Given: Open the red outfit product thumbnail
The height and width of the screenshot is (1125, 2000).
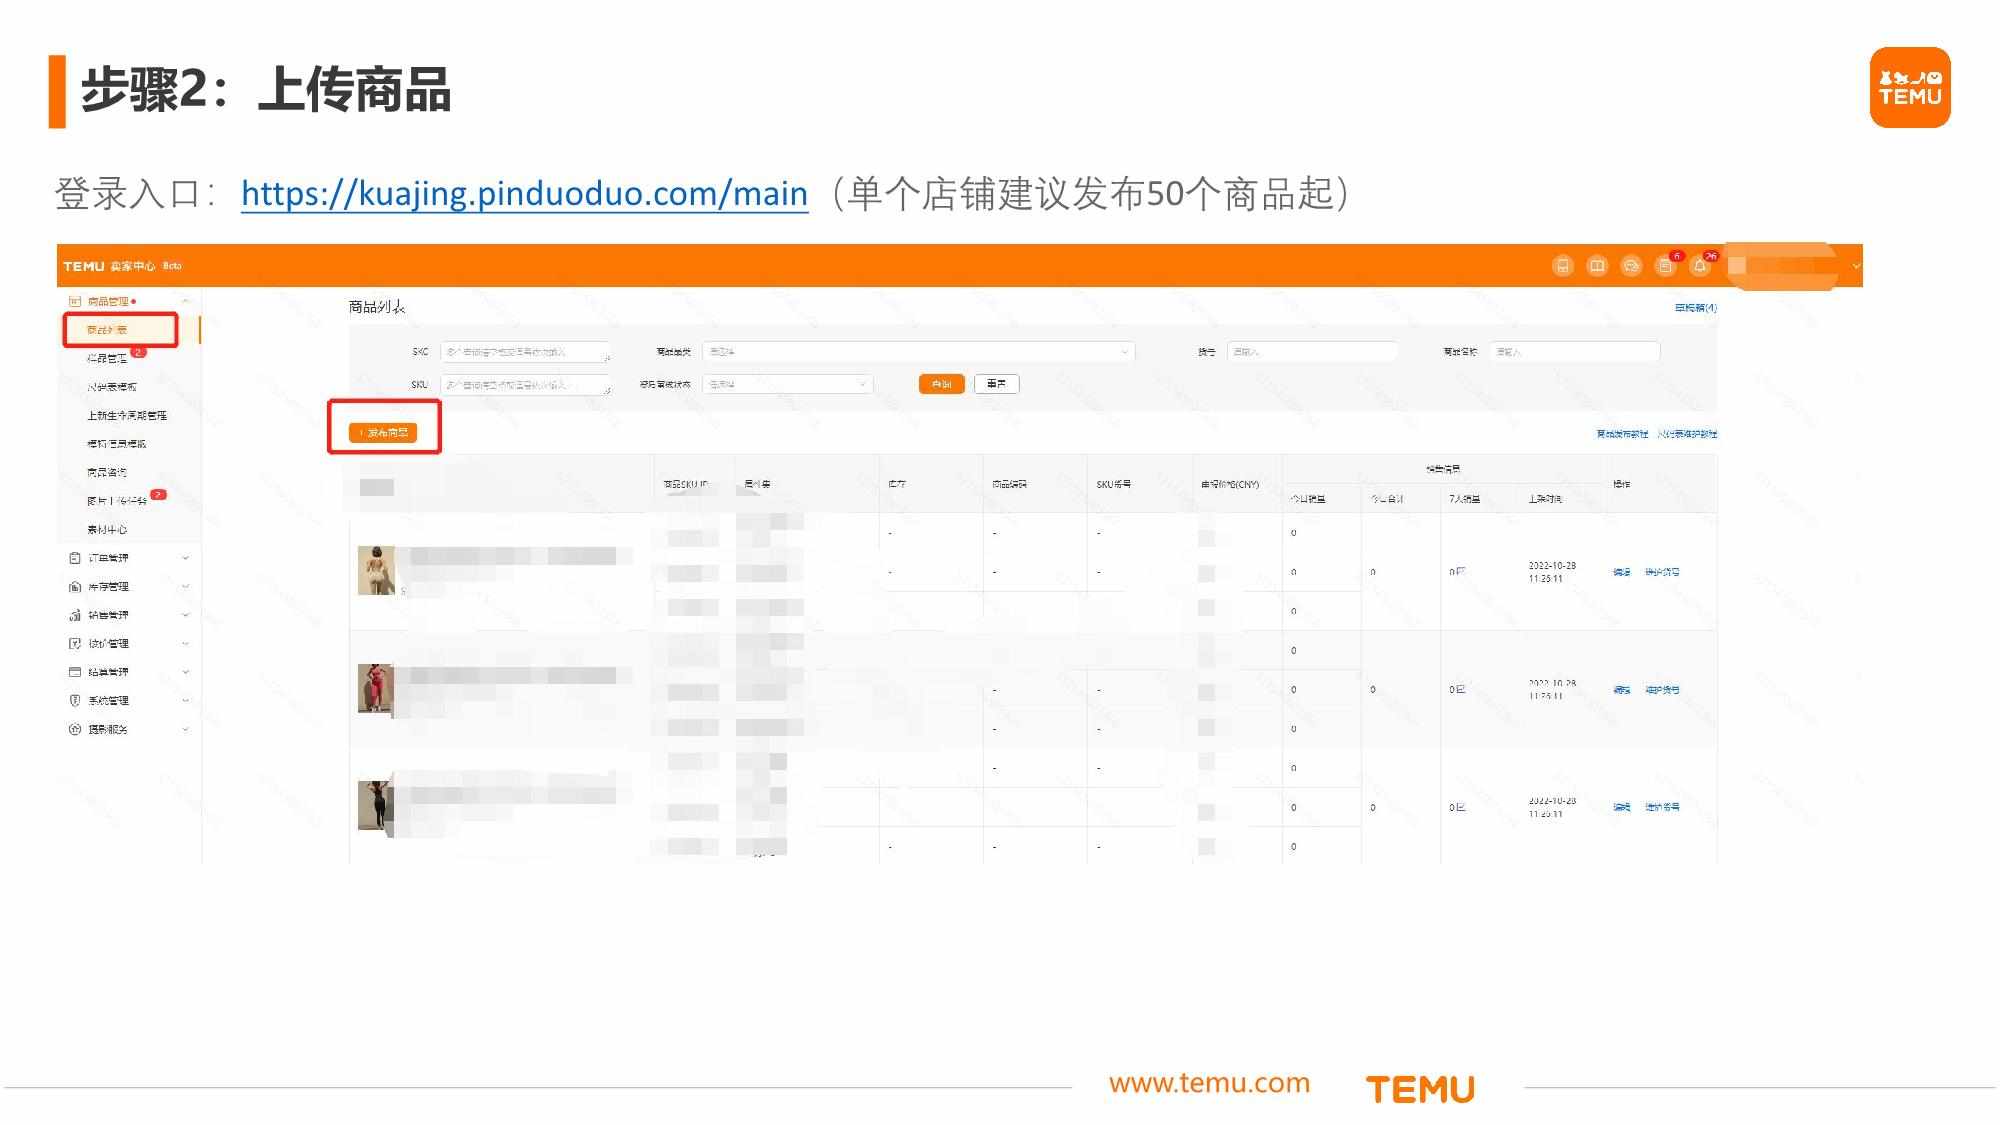Looking at the screenshot, I should 376,688.
